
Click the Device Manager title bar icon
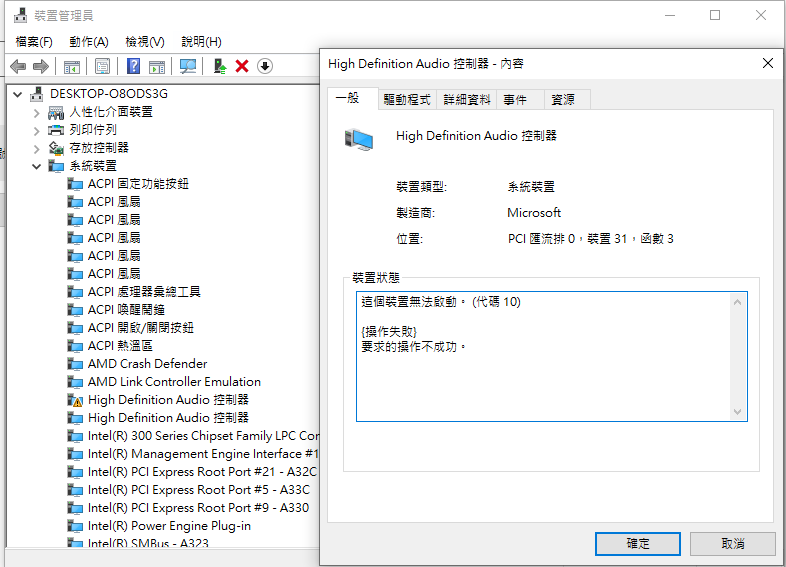(21, 16)
